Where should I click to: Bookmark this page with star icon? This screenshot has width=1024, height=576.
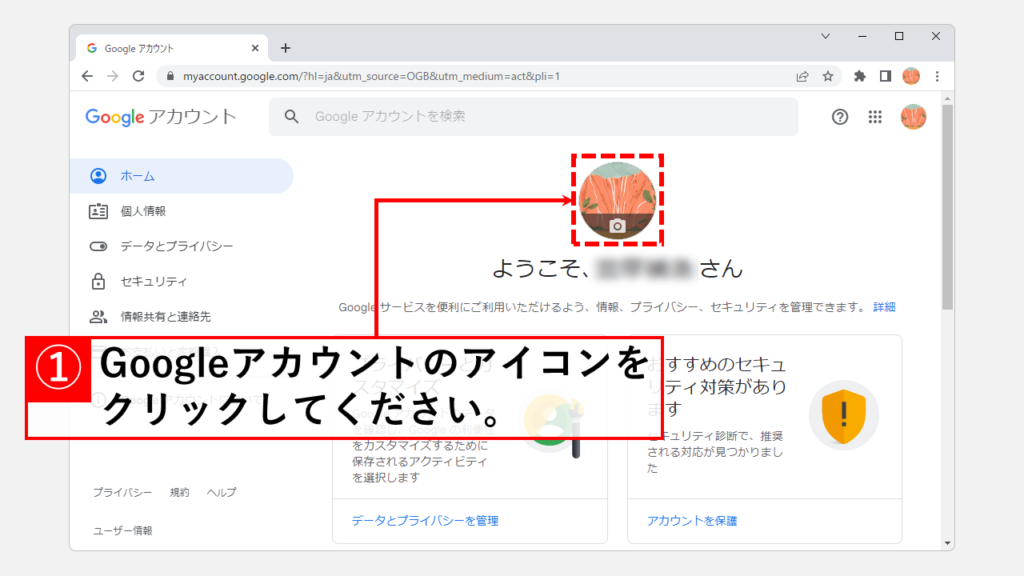828,76
